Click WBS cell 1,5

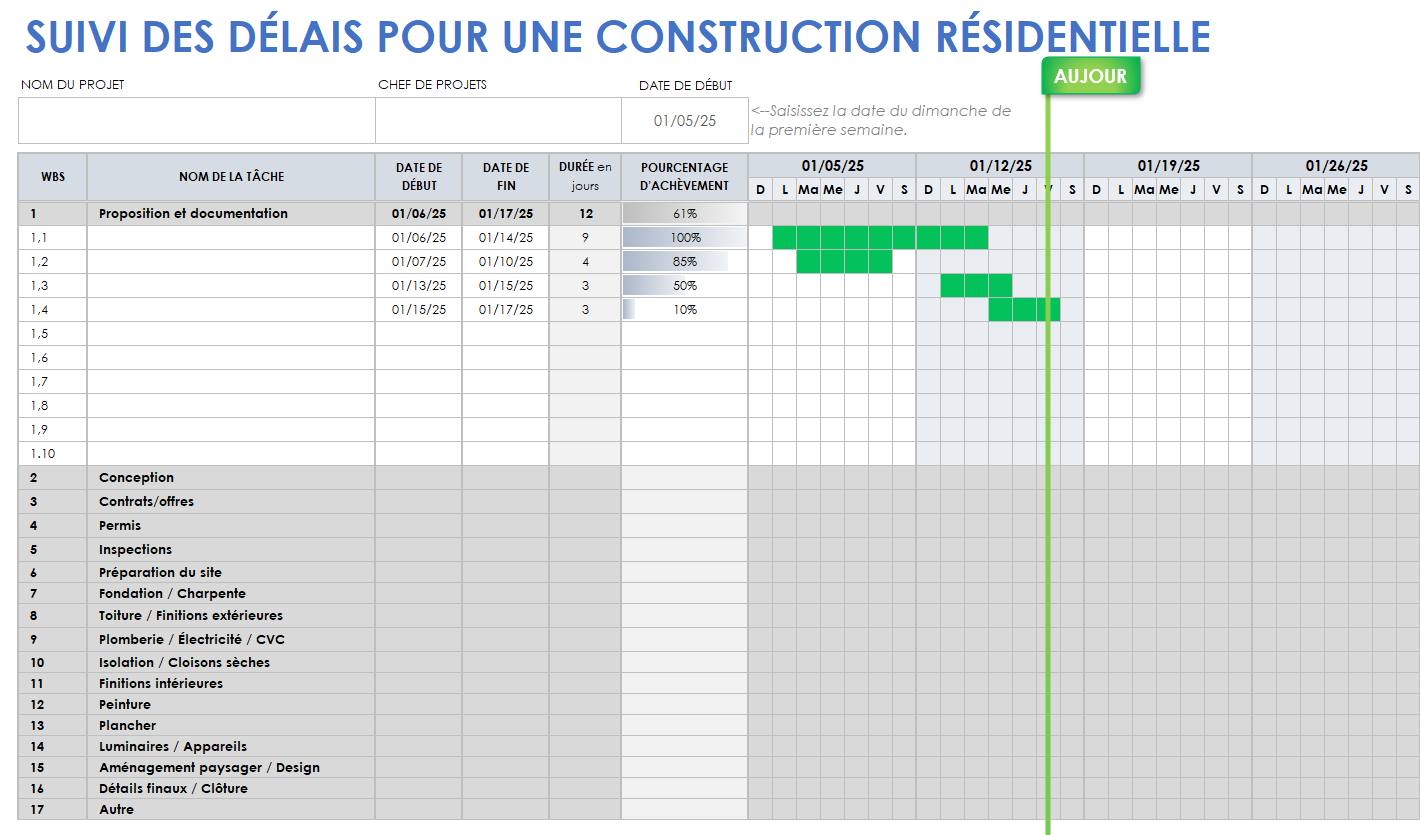tap(52, 334)
